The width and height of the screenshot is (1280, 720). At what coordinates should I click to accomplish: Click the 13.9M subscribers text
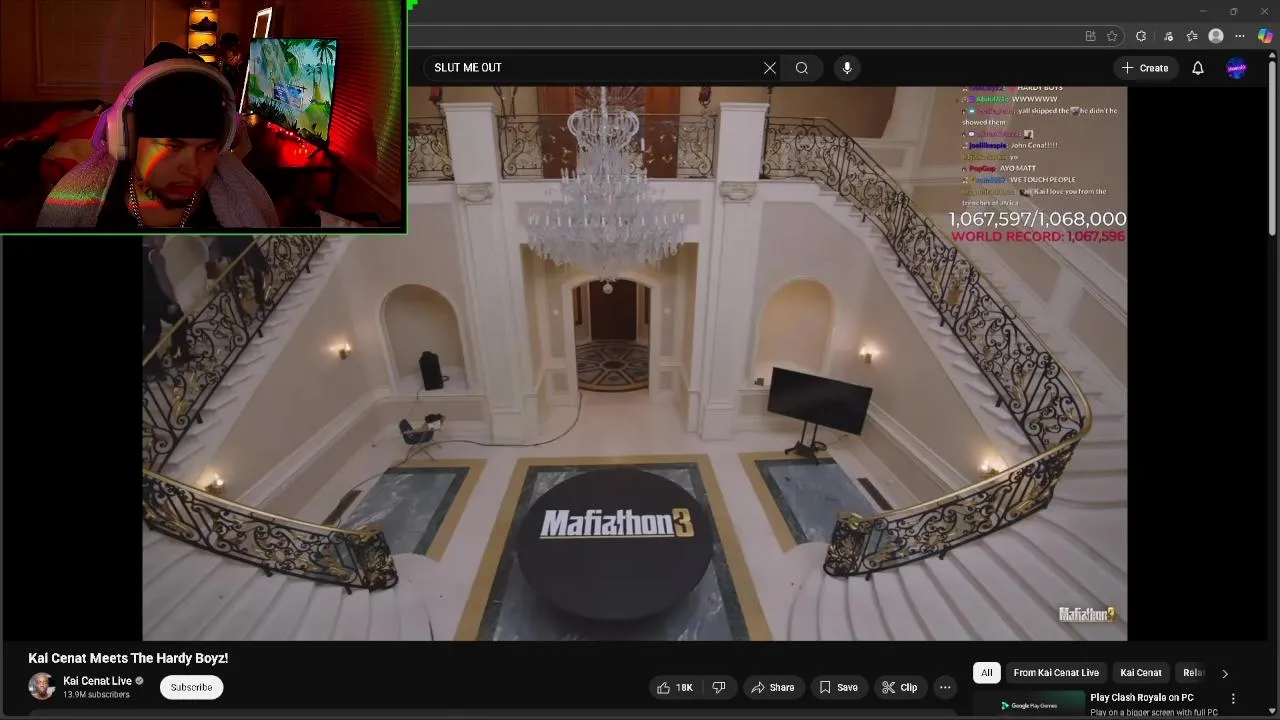coord(96,695)
